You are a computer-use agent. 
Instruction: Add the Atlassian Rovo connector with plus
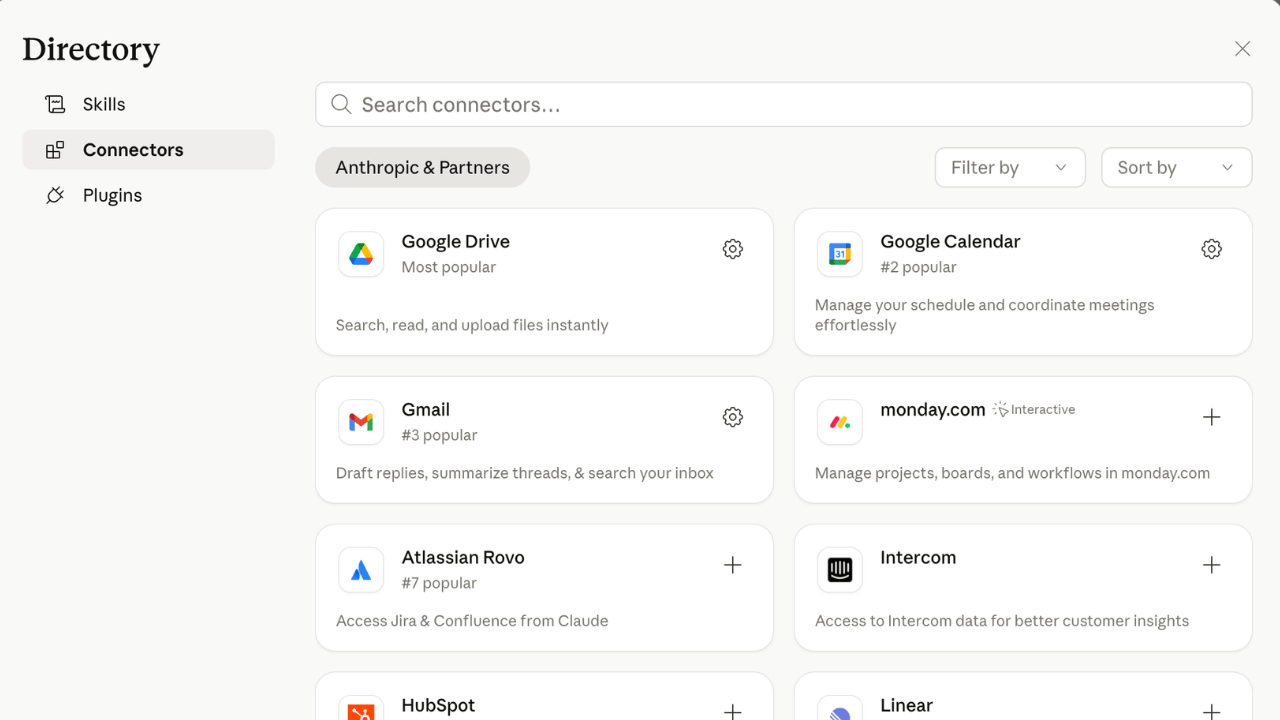pos(733,565)
